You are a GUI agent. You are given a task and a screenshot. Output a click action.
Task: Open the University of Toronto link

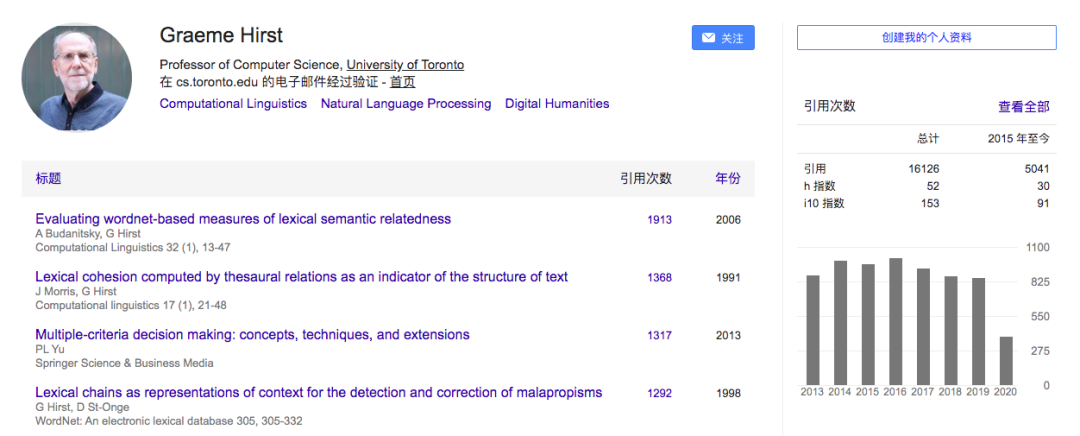[x=405, y=65]
